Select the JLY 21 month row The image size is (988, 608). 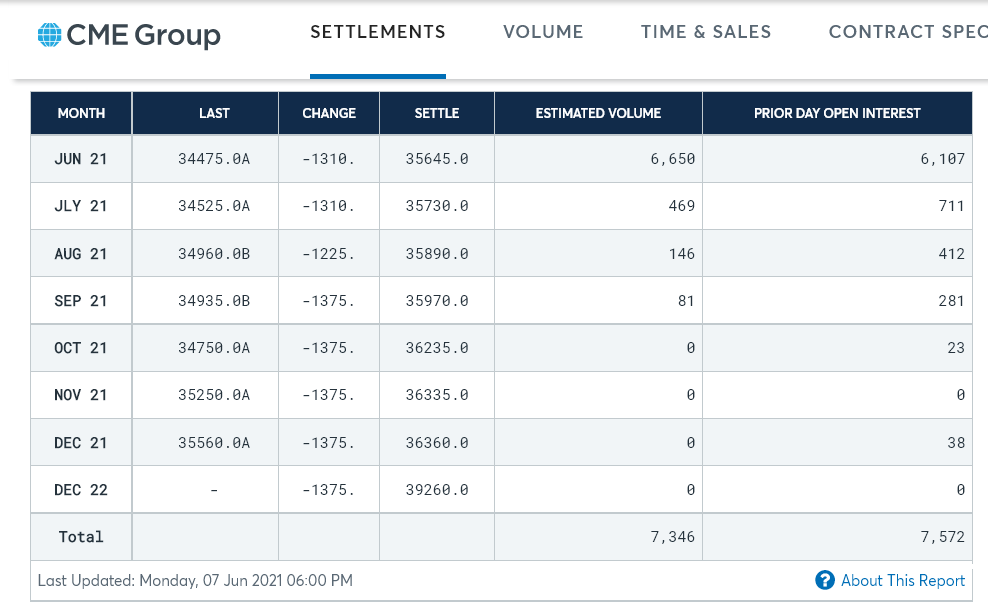(x=81, y=206)
